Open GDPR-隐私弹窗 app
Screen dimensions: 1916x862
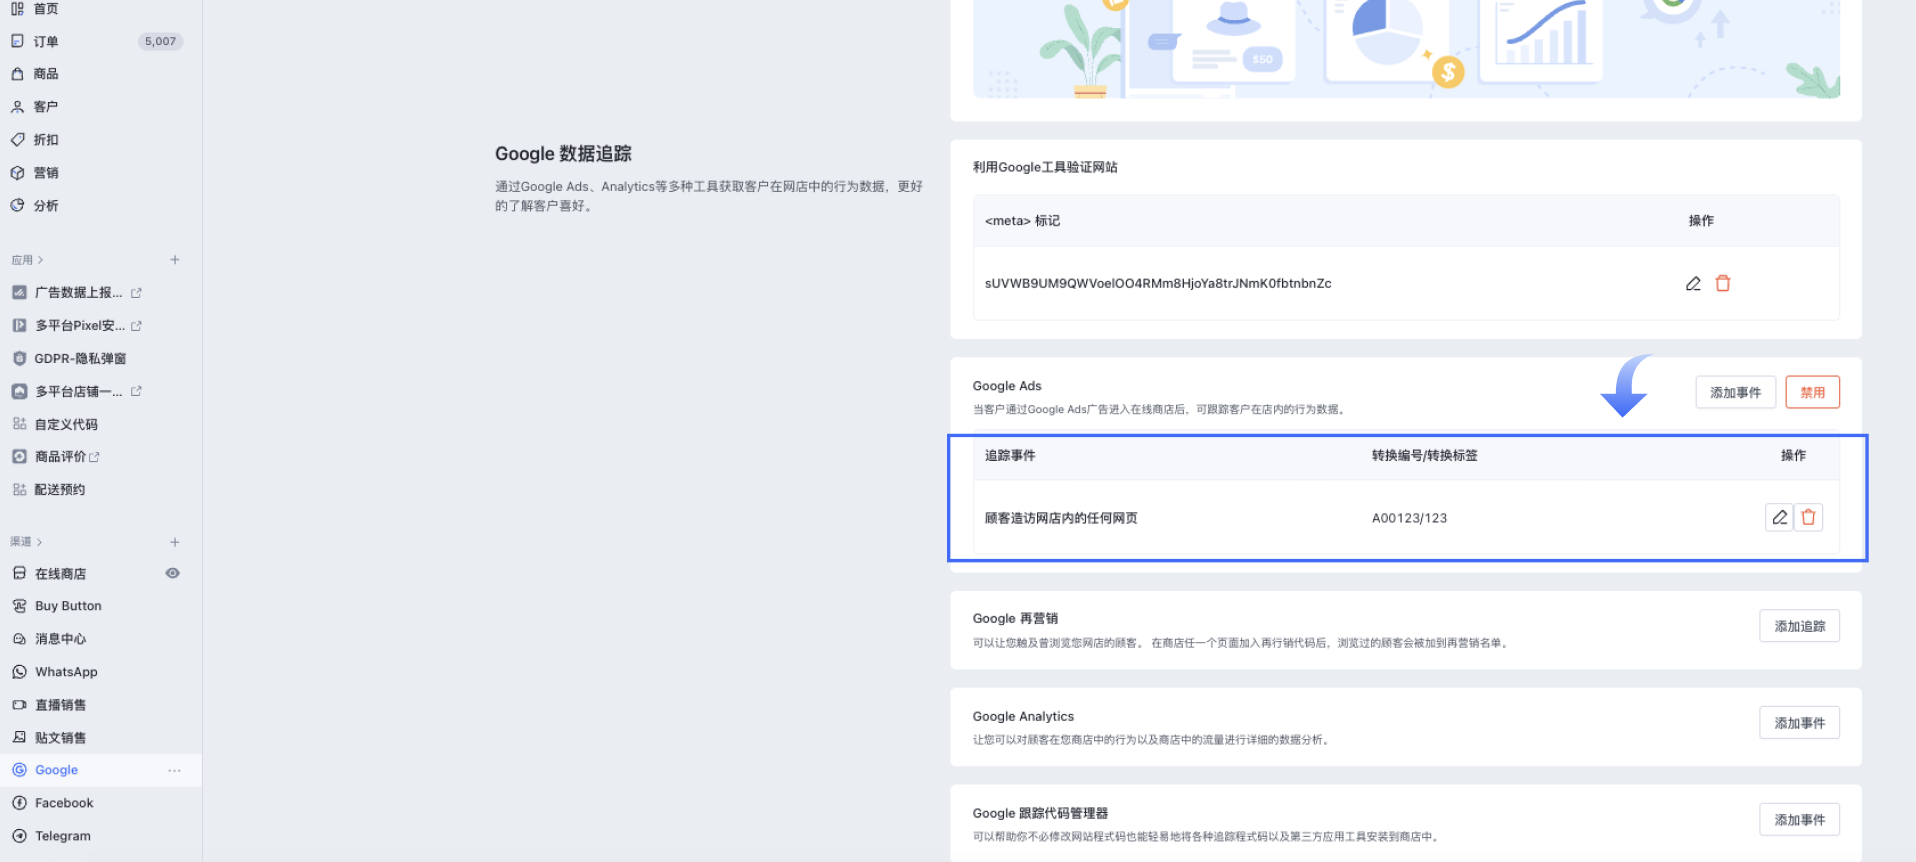pos(80,358)
